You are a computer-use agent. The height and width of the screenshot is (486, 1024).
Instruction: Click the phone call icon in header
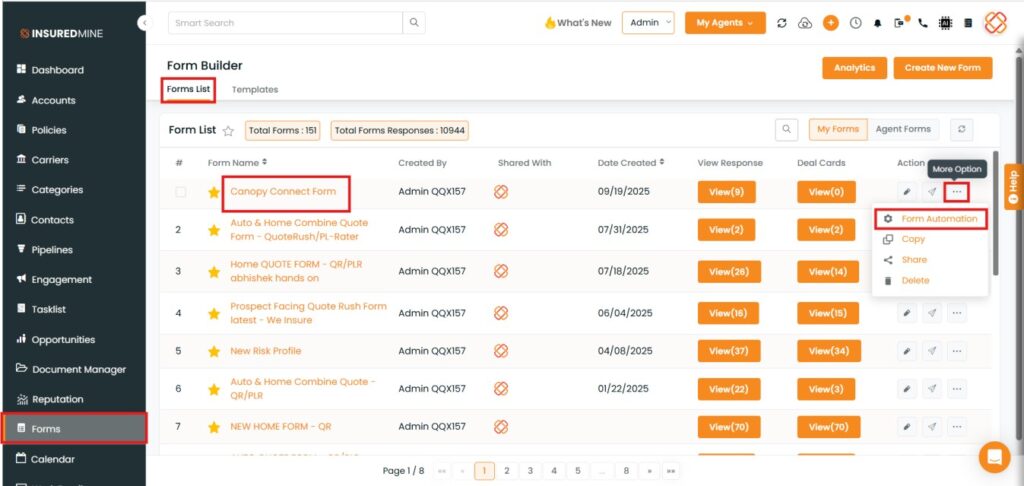(x=922, y=23)
